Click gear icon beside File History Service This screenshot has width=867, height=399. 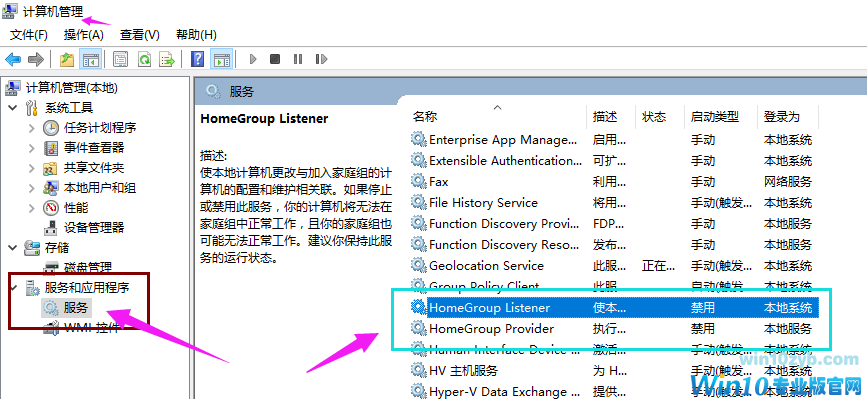419,202
